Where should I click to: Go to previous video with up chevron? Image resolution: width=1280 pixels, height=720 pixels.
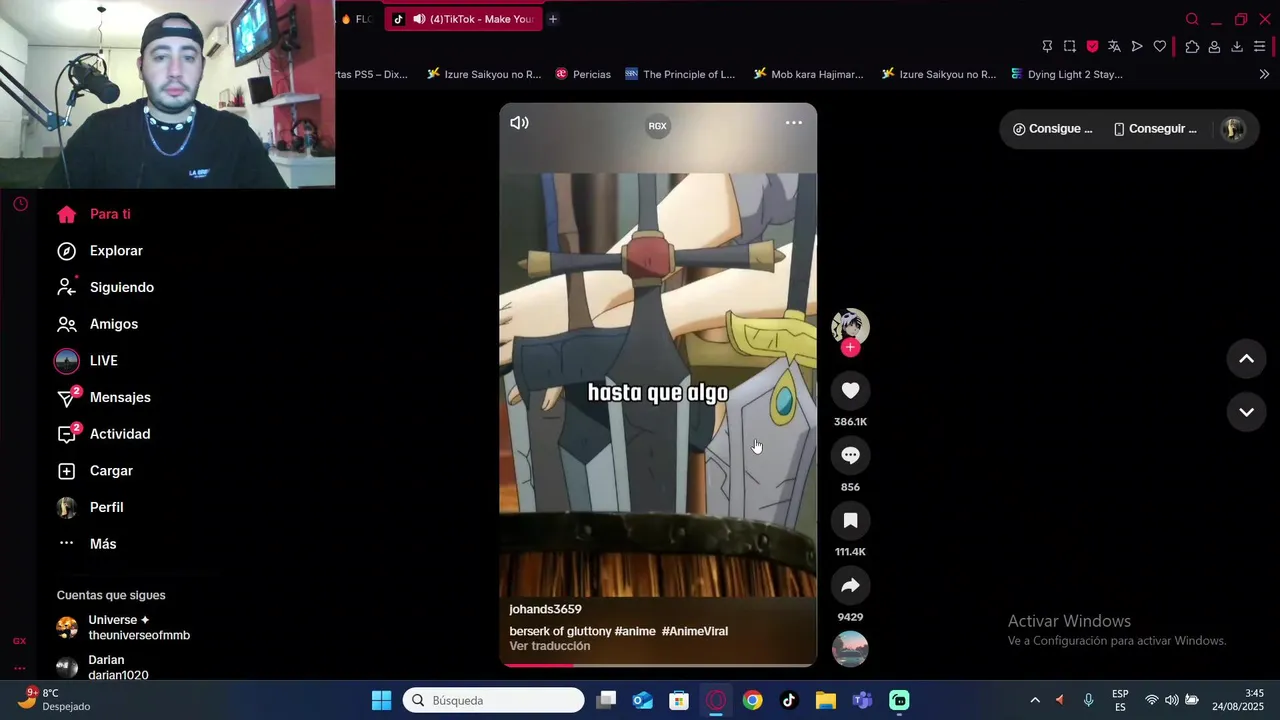1246,359
